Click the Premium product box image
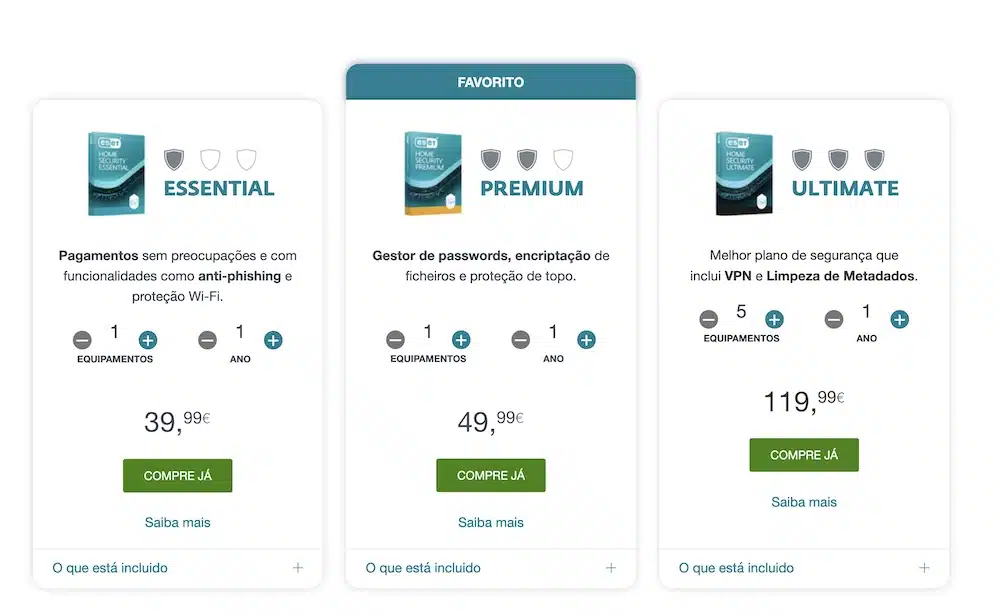This screenshot has width=1000, height=616. coord(433,173)
